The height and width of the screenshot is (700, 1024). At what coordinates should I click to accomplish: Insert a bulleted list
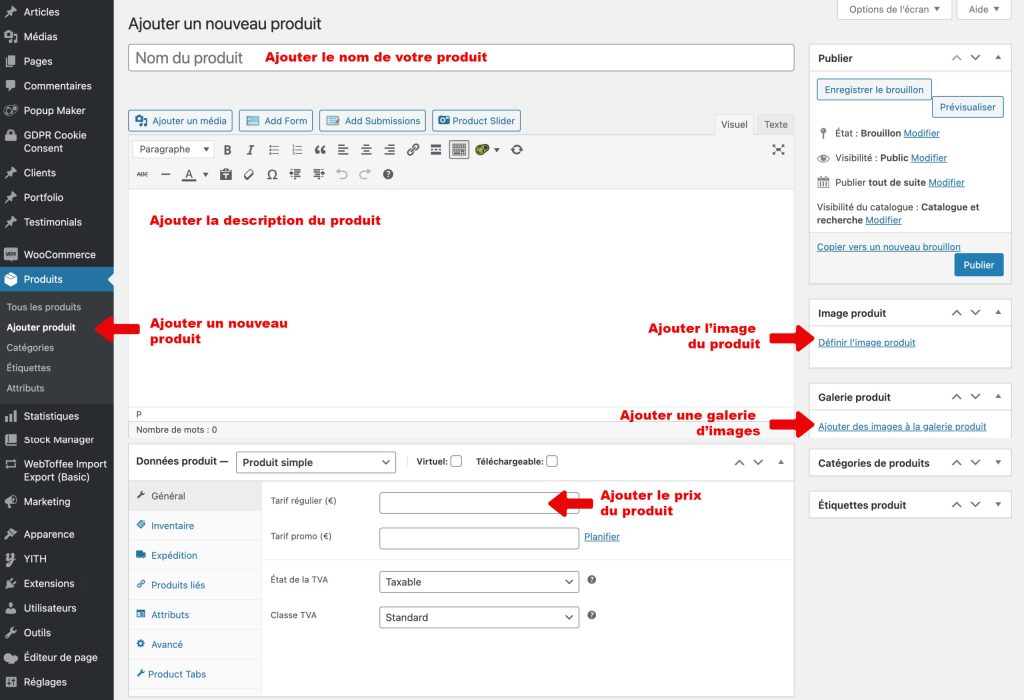[x=274, y=150]
